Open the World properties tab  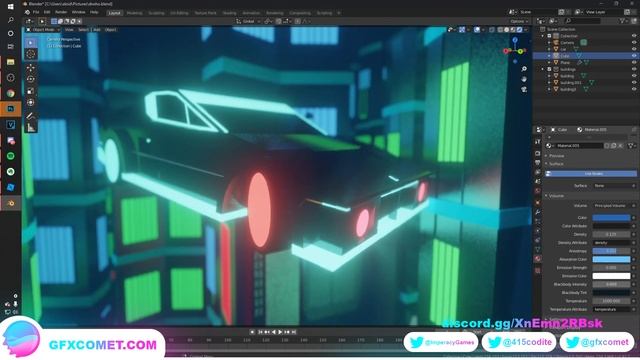point(538,191)
